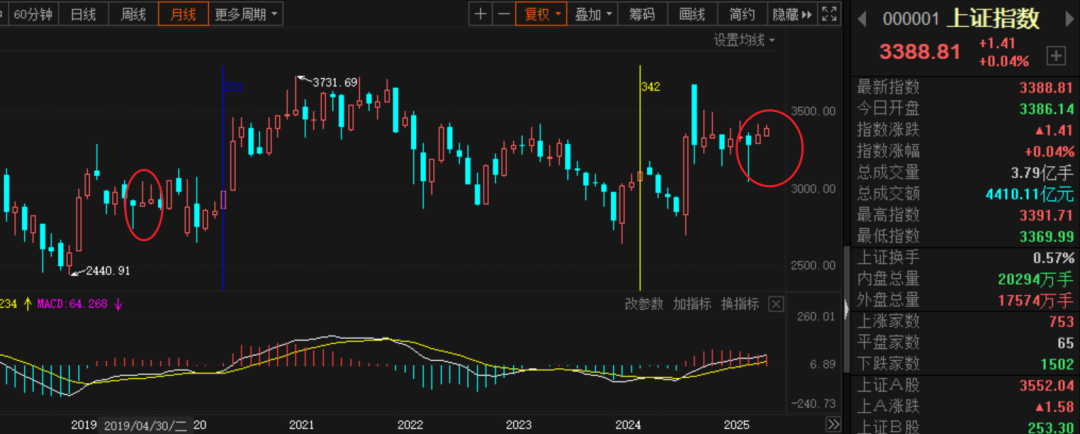Image resolution: width=1080 pixels, height=434 pixels.
Task: Click 隐藏 to hide side panel
Action: (793, 14)
